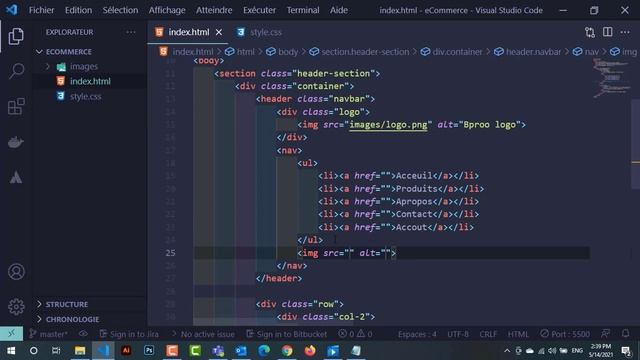Open Photoshop from the taskbar

pos(149,350)
